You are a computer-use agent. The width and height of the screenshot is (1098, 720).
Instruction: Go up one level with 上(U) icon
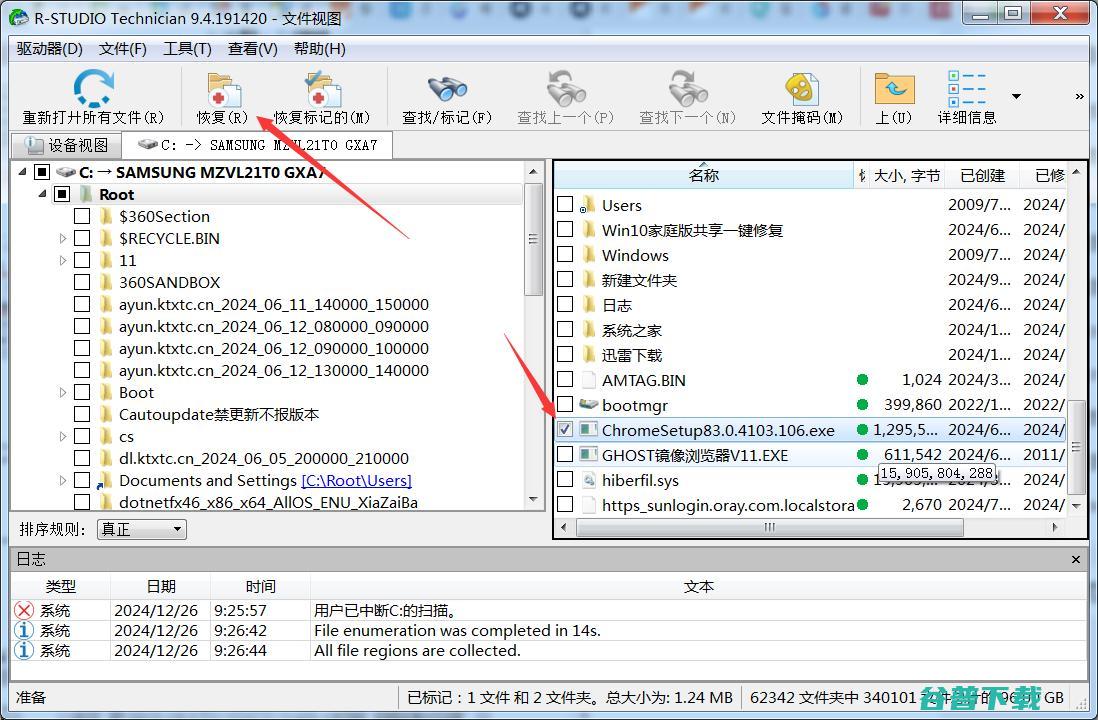(x=894, y=90)
